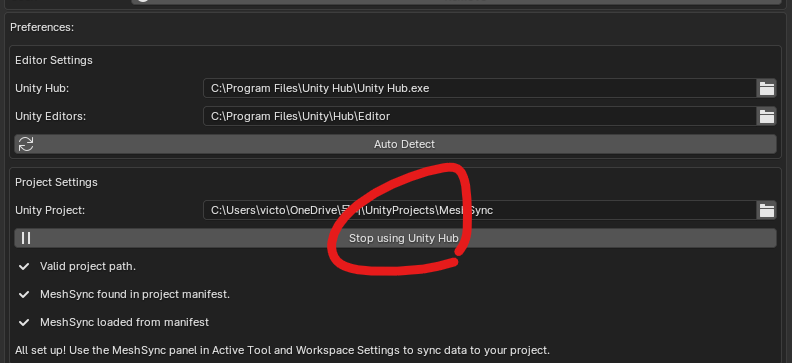Open folder browser for Unity Editors path
The height and width of the screenshot is (363, 792).
click(x=767, y=117)
